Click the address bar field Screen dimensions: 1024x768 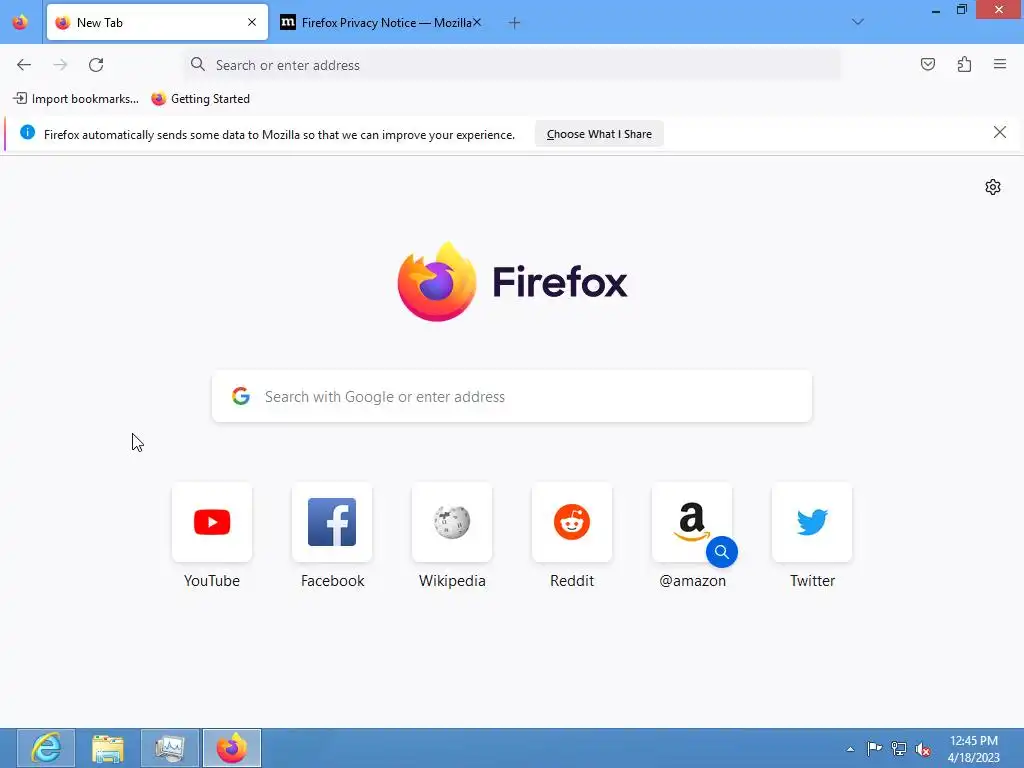[513, 65]
